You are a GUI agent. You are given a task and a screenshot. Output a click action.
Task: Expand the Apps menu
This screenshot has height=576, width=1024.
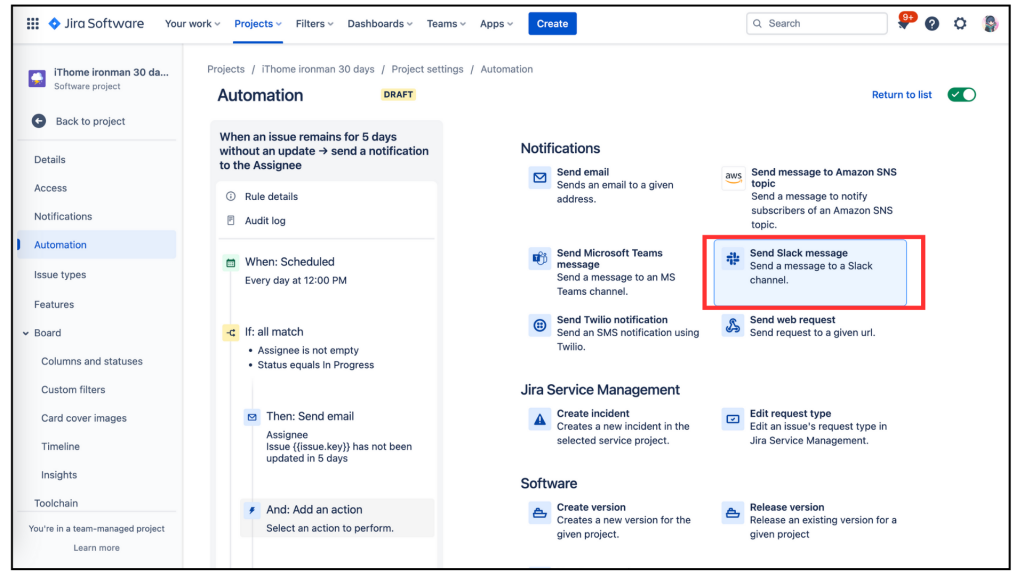click(x=496, y=24)
